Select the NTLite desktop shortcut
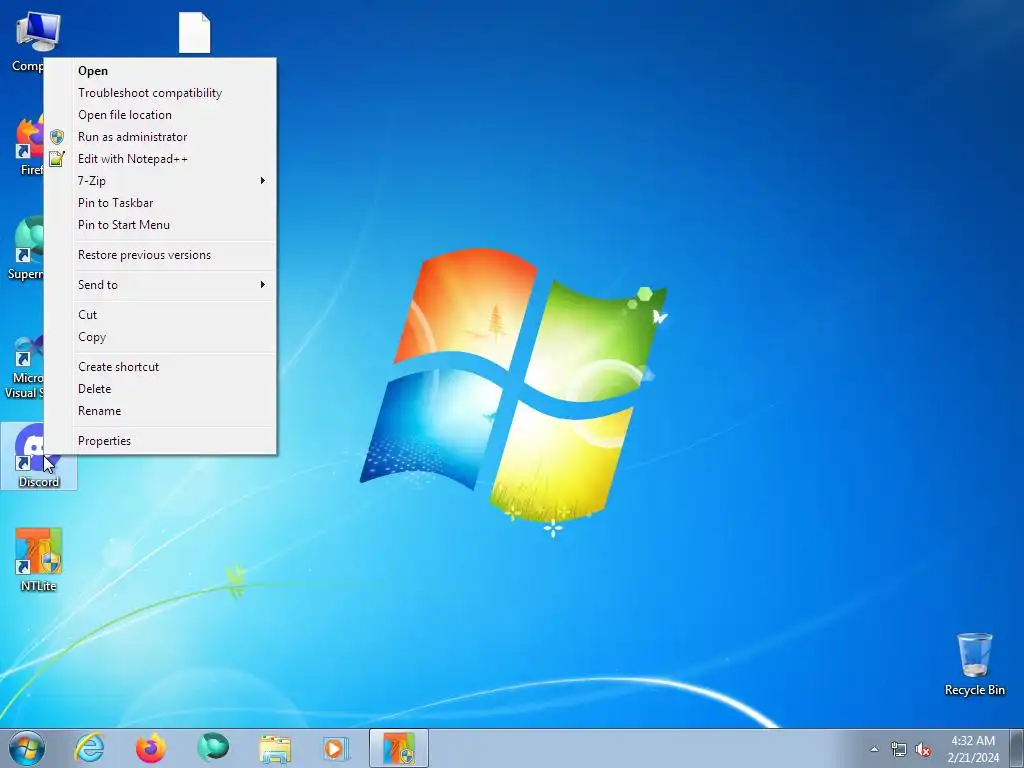Screen dimensions: 1024x768 click(x=39, y=560)
